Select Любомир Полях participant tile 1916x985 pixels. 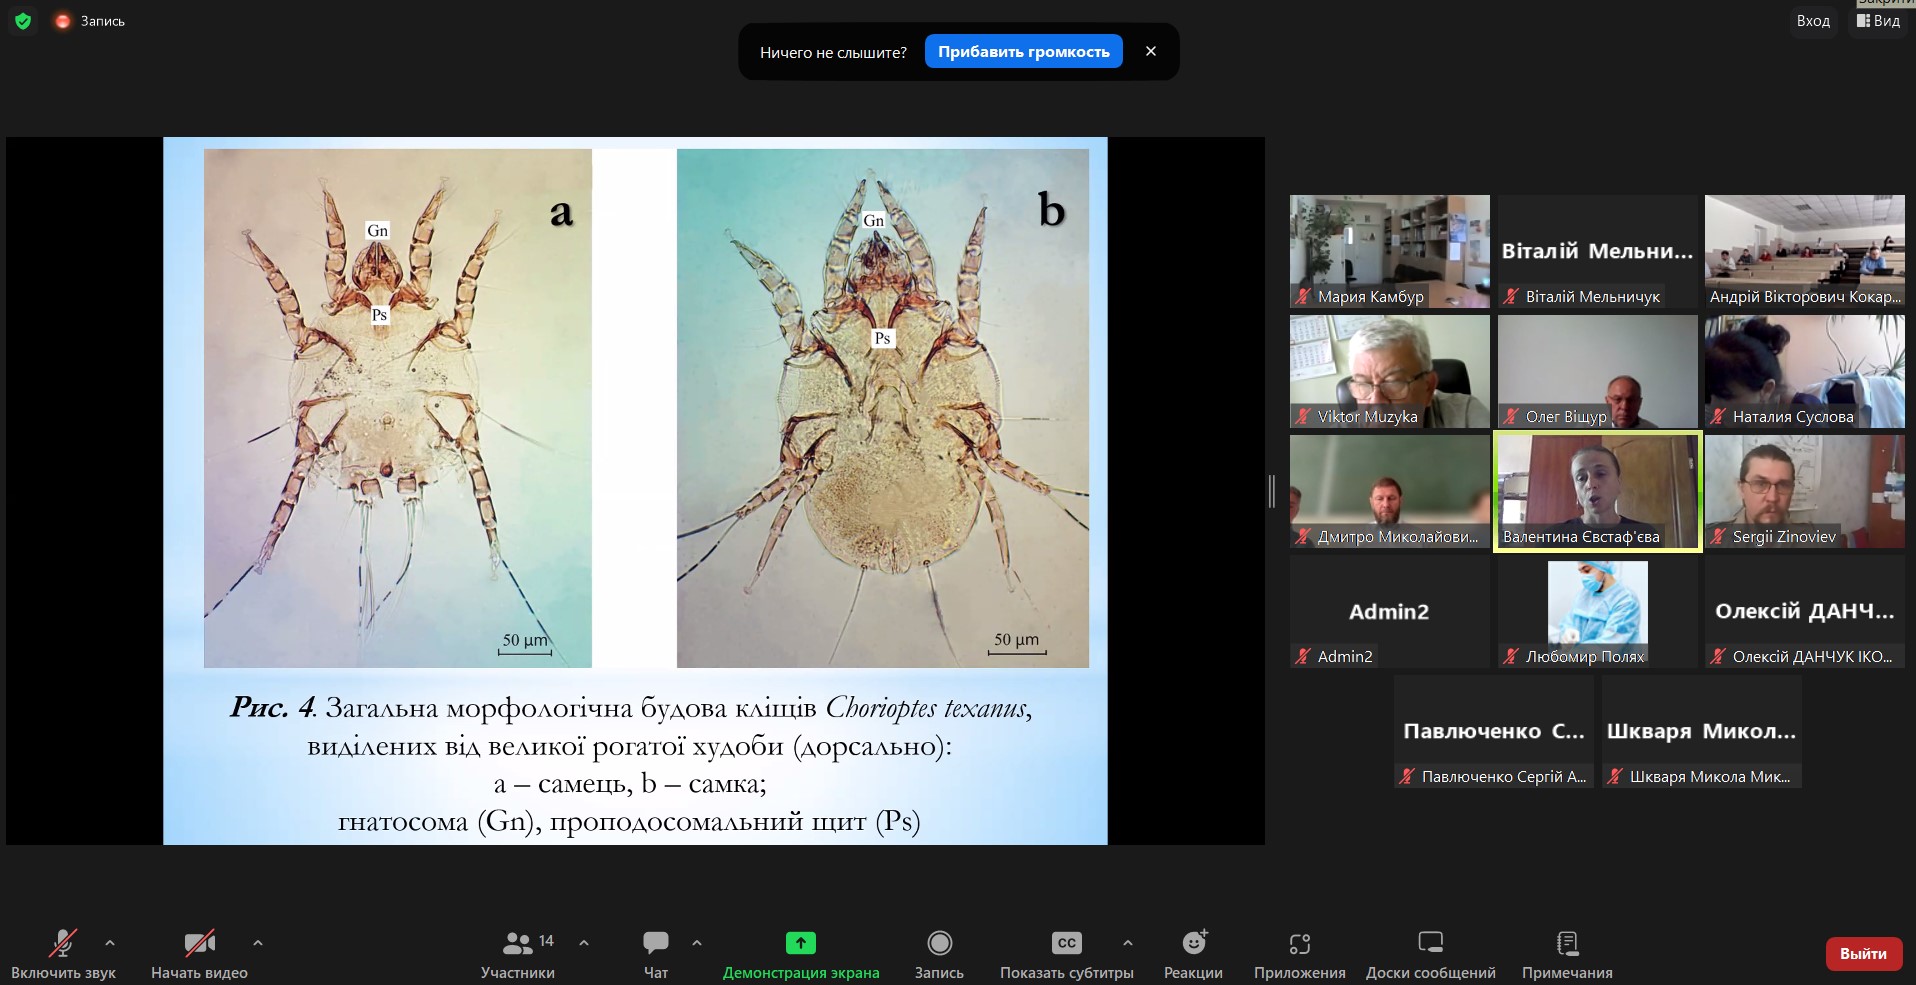[x=1597, y=611]
